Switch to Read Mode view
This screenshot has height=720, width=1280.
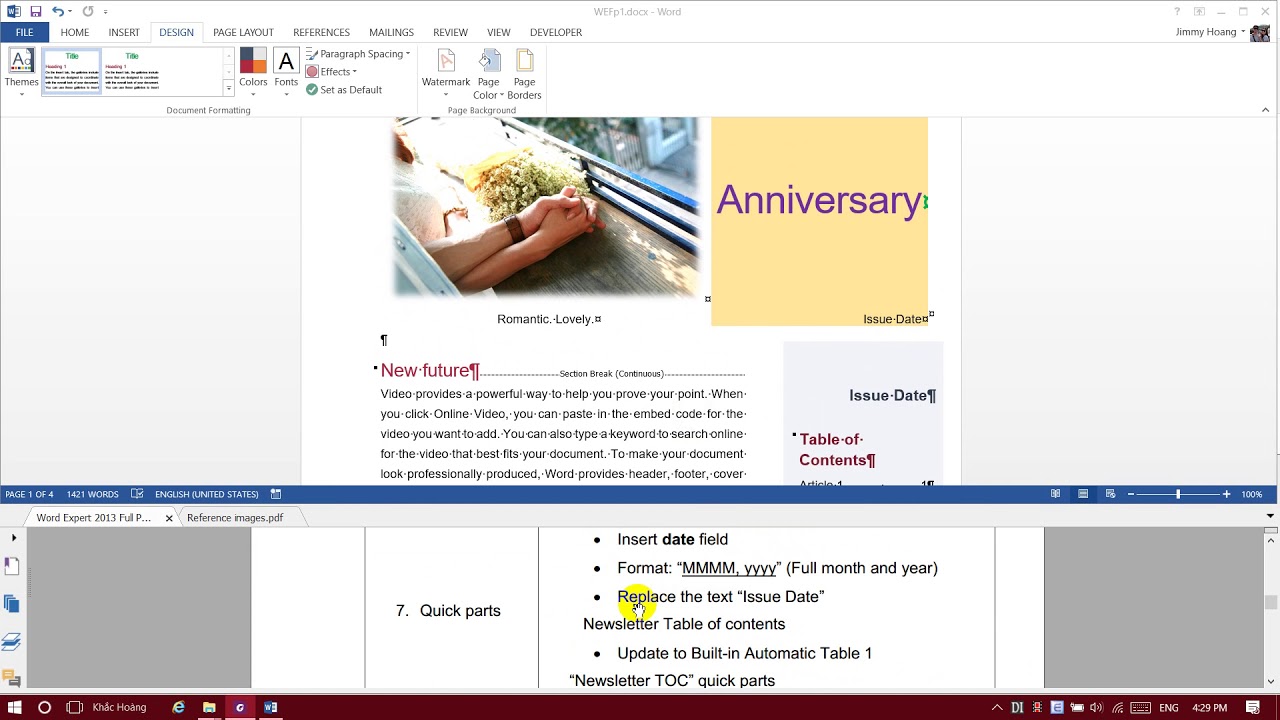click(x=1055, y=494)
